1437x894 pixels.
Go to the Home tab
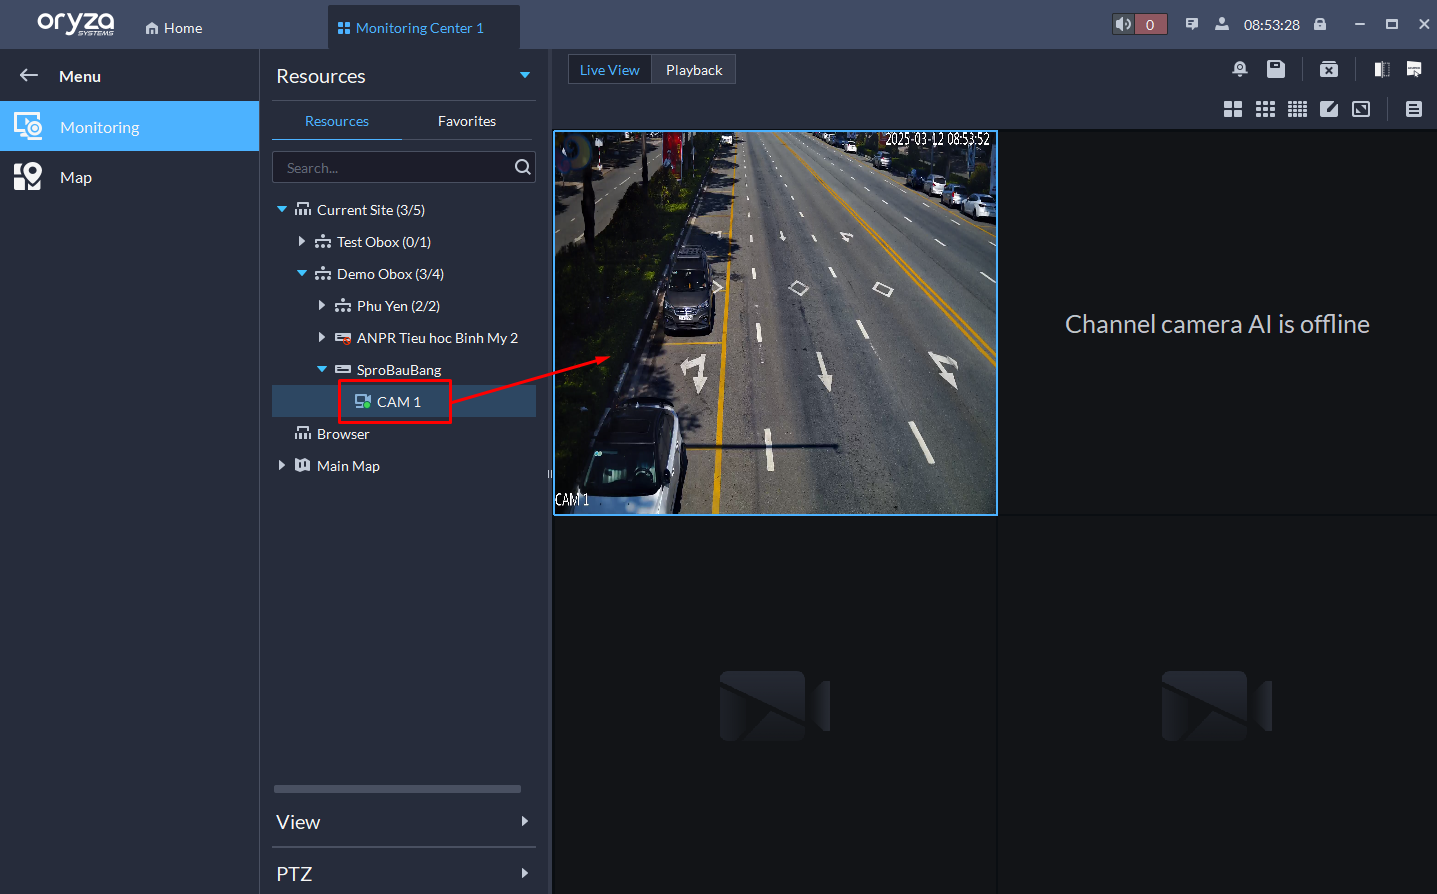coord(174,28)
